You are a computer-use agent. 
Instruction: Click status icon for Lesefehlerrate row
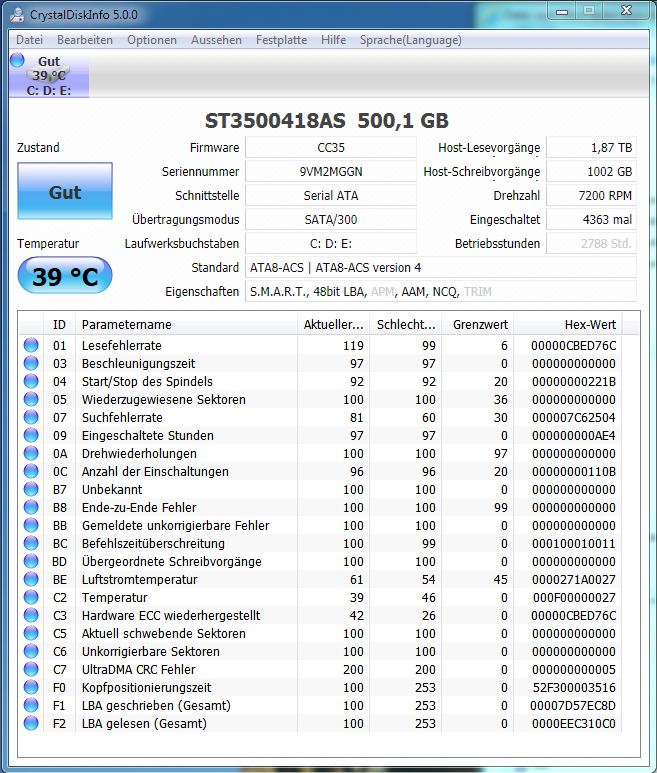tap(31, 345)
